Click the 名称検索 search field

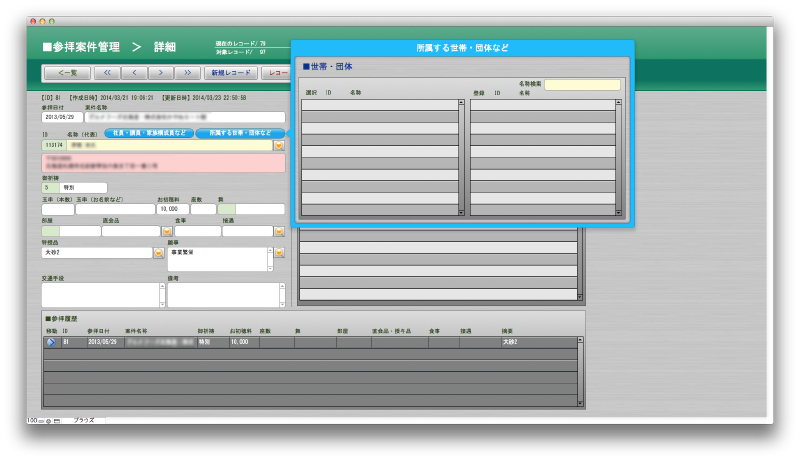pos(582,86)
